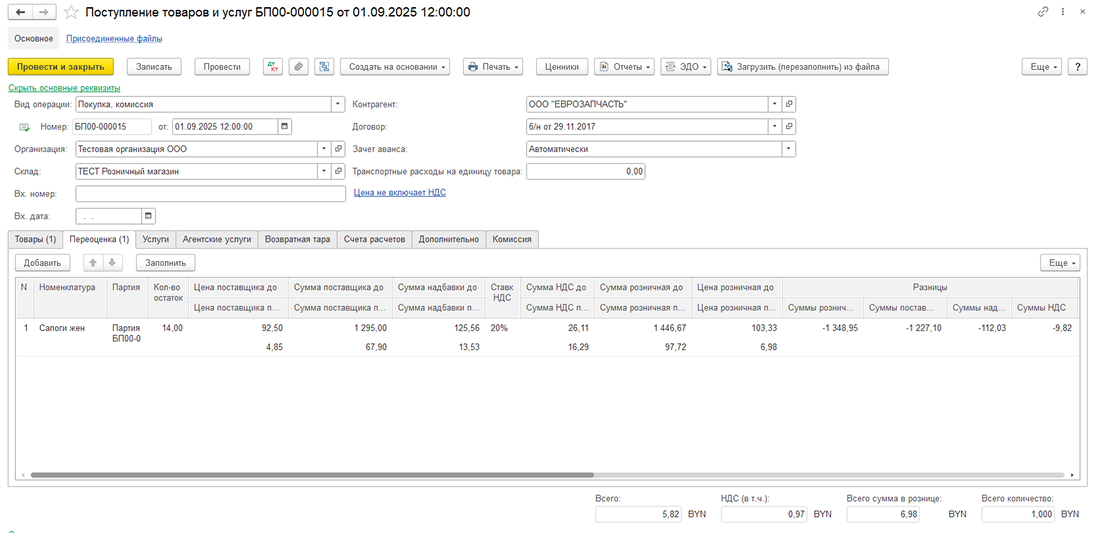
Task: Open the Счета расчетов tab
Action: (375, 240)
